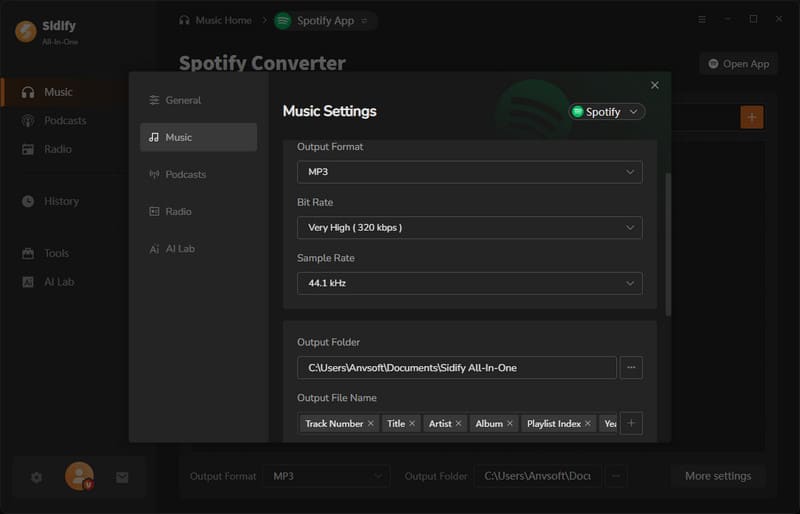This screenshot has height=514, width=800.
Task: Click the Music tab note icon
Action: [154, 137]
